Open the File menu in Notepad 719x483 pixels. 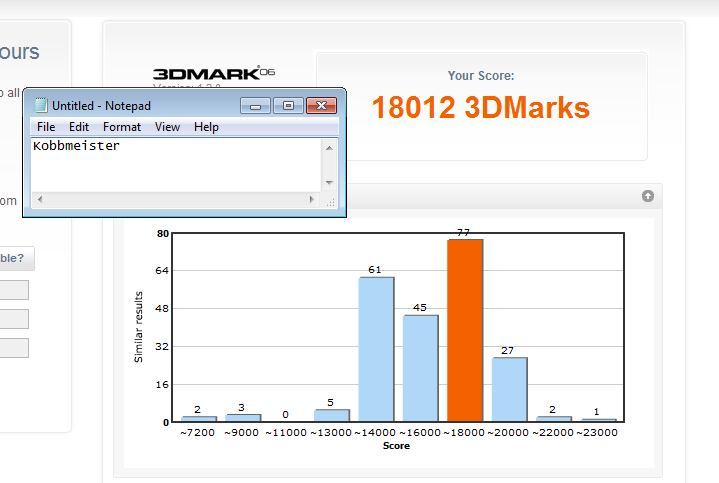46,127
